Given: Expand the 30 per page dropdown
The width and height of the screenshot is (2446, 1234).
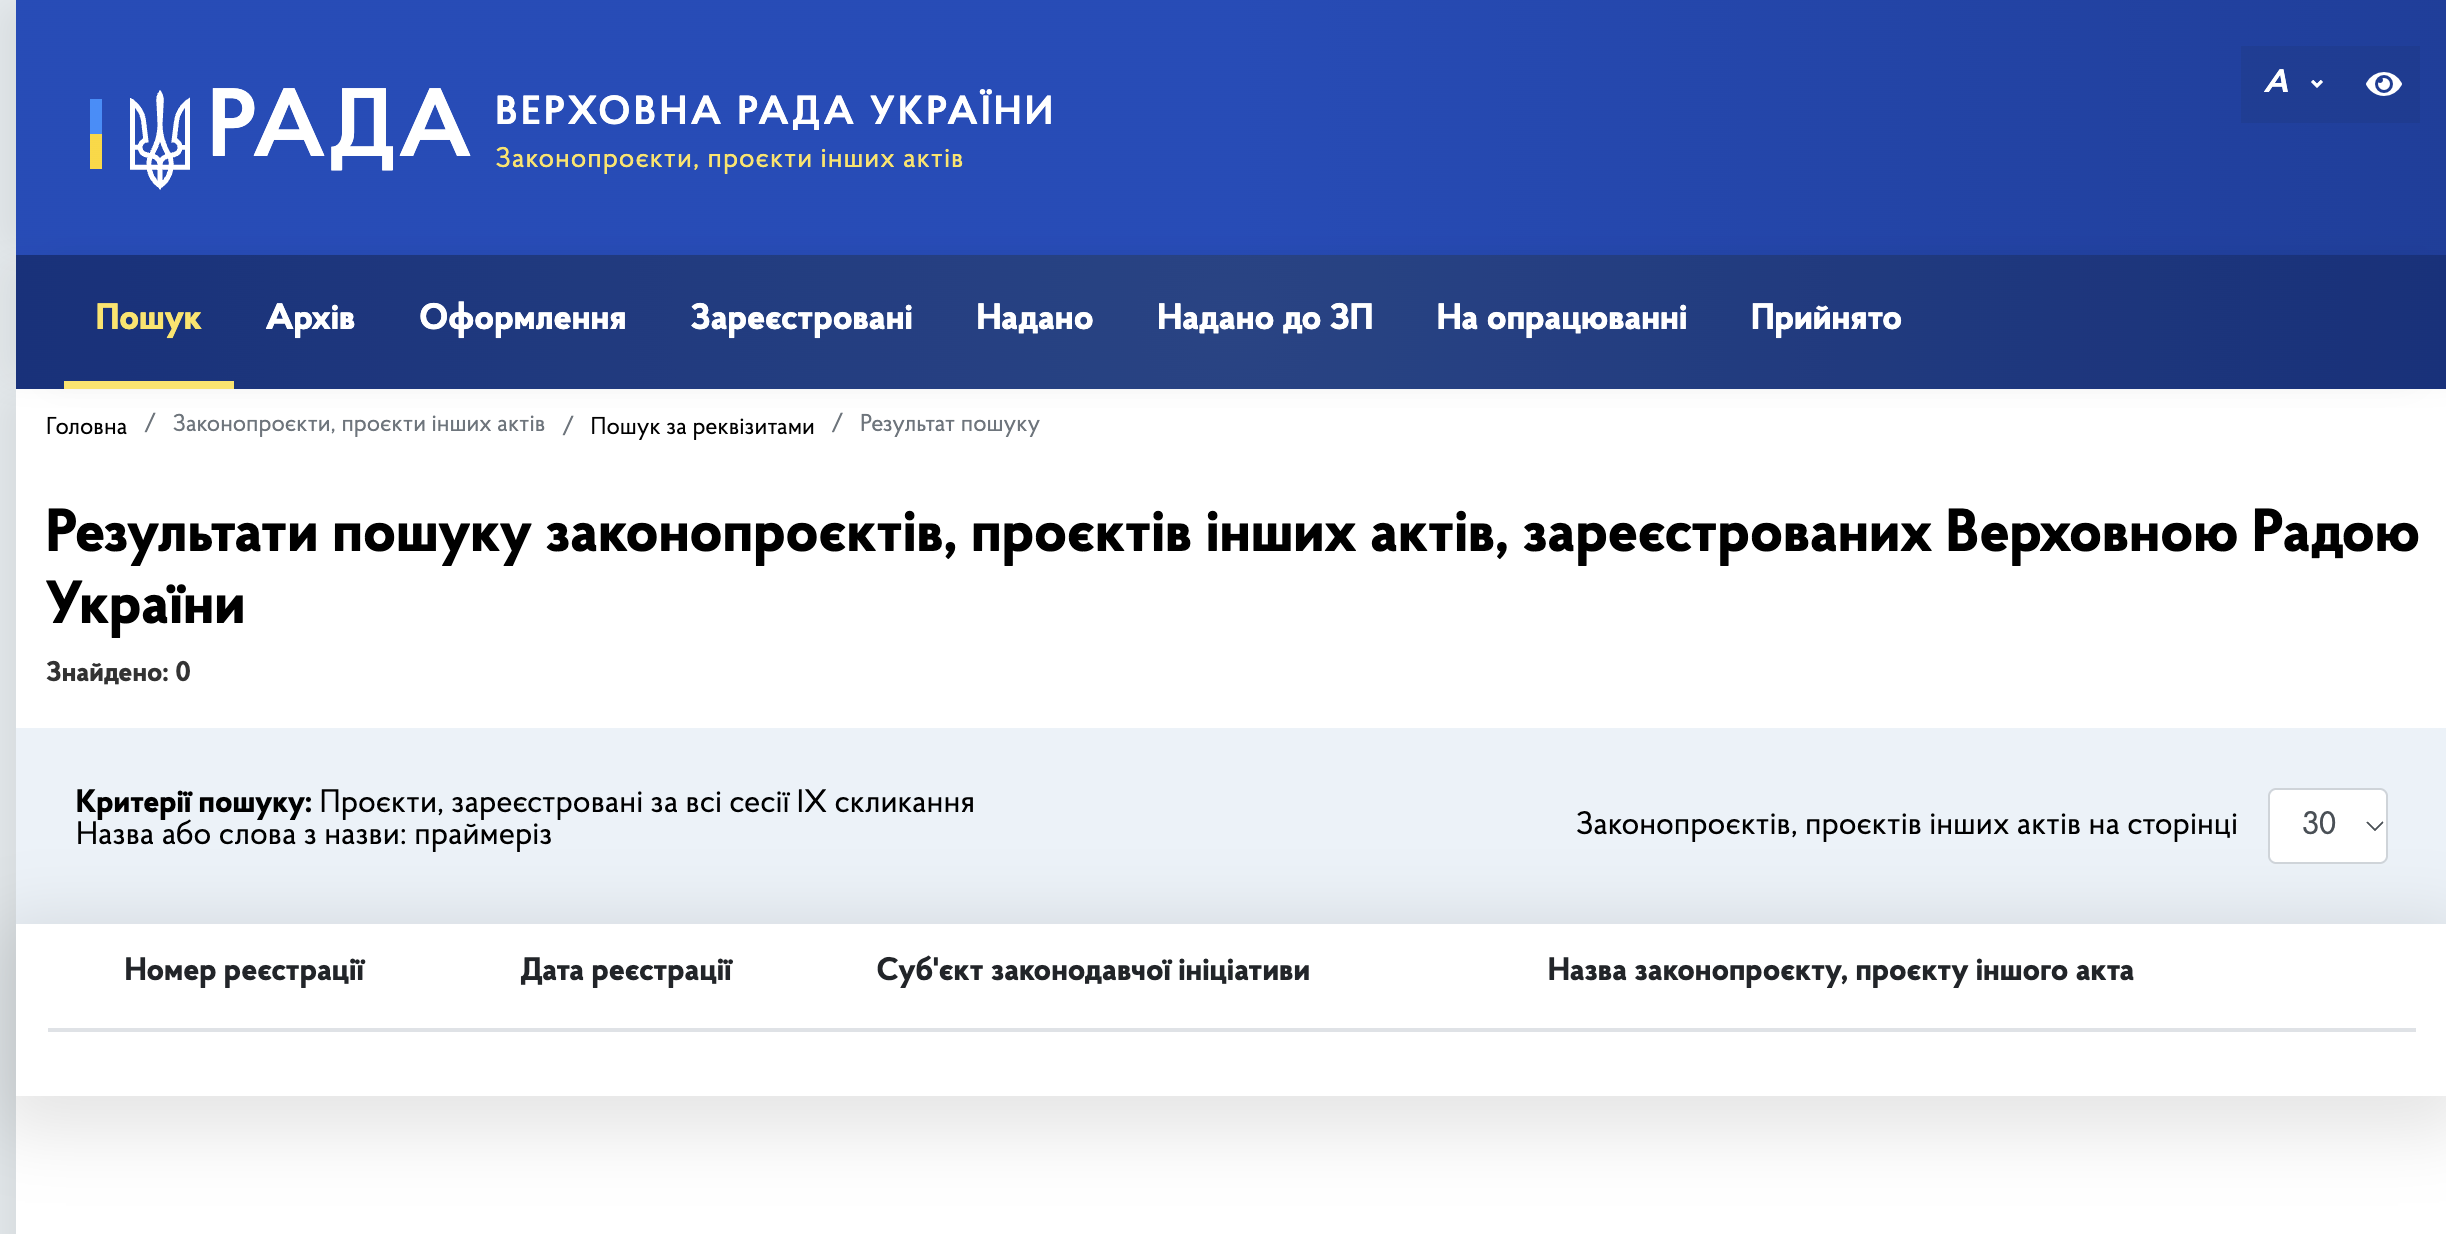Looking at the screenshot, I should click(x=2327, y=825).
